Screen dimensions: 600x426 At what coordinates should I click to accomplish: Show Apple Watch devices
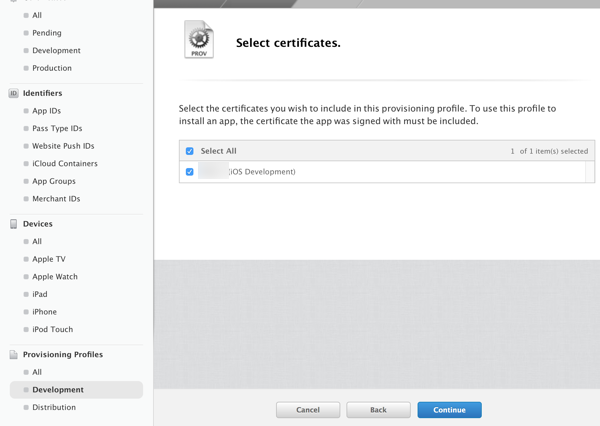pyautogui.click(x=55, y=277)
